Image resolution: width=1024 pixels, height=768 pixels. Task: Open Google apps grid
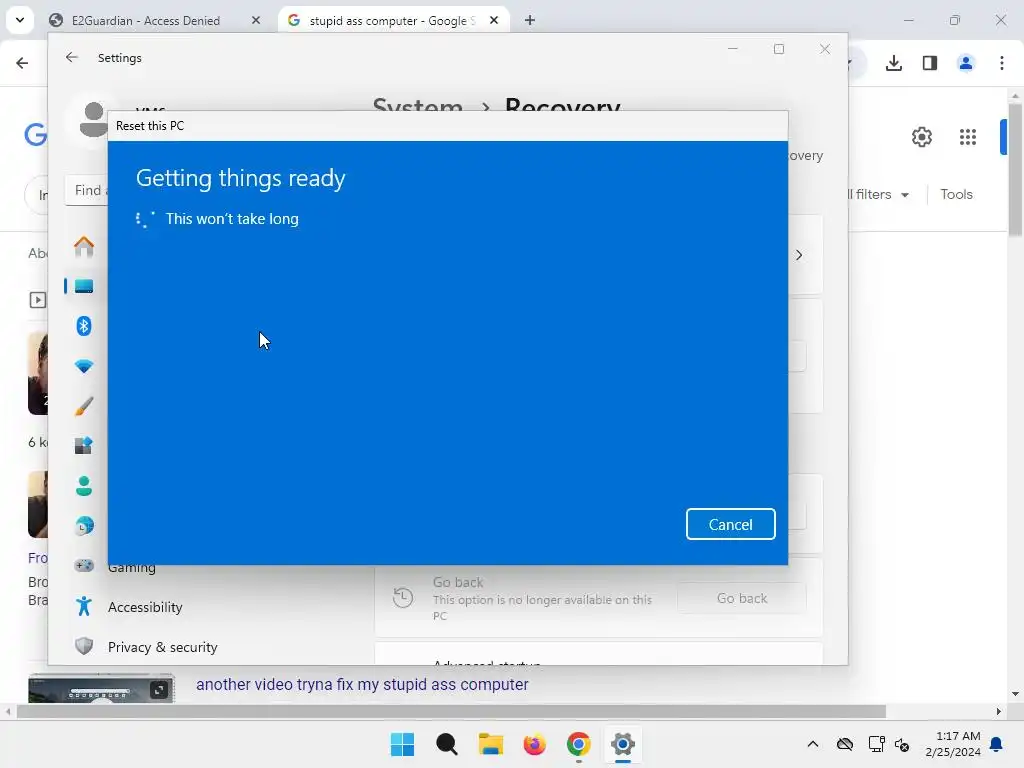[968, 137]
